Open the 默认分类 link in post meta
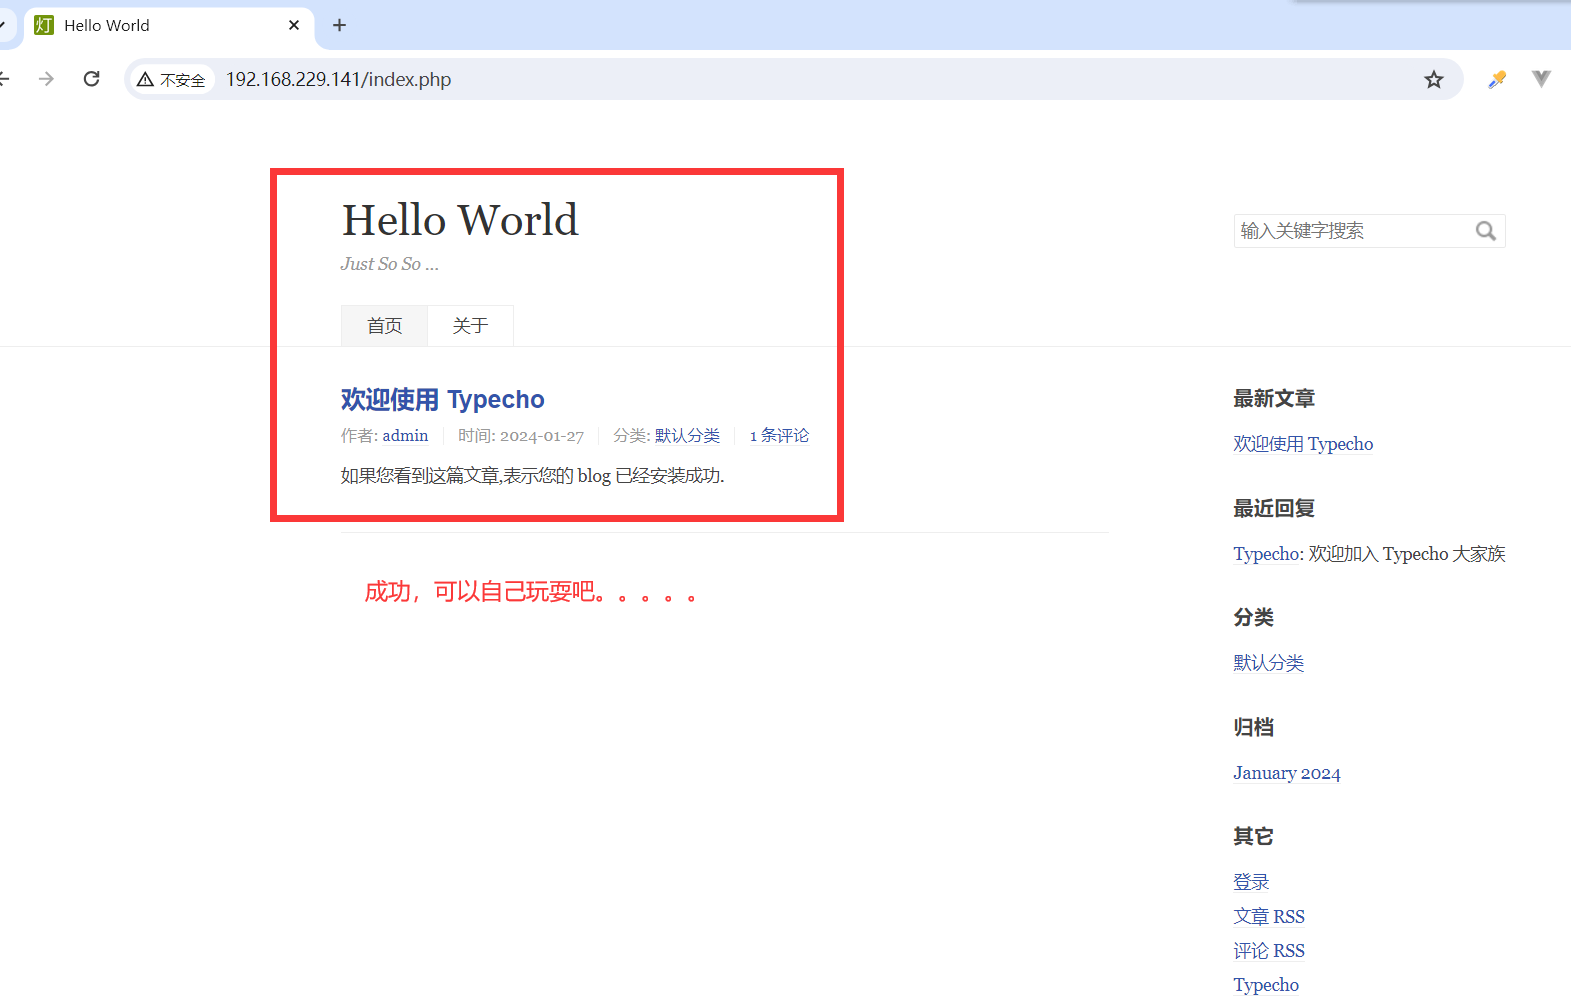Image resolution: width=1571 pixels, height=1004 pixels. click(687, 436)
